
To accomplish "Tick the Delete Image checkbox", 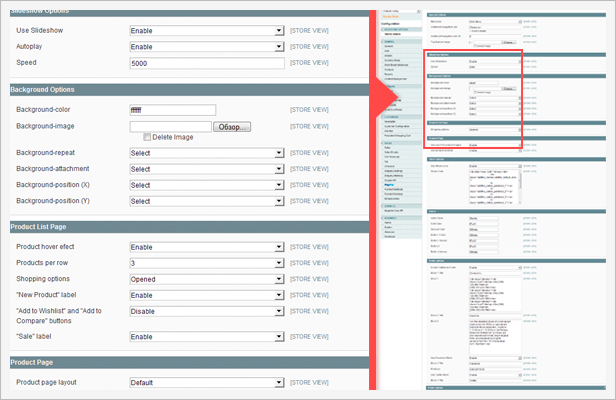I will click(x=148, y=137).
